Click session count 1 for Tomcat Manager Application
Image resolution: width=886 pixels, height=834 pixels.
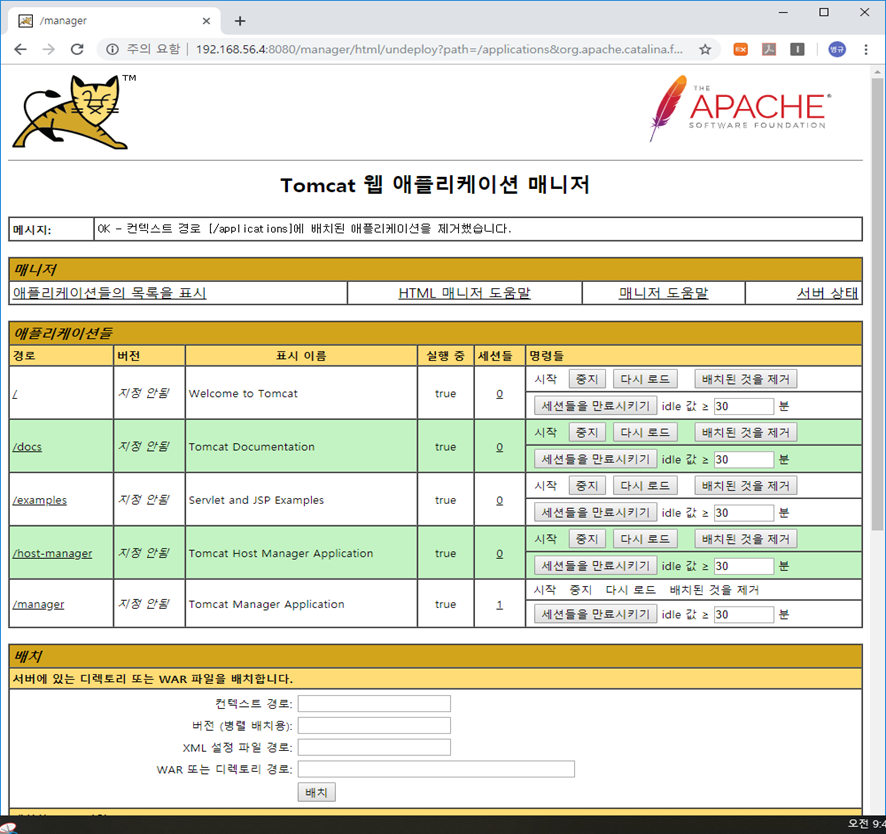[x=500, y=604]
